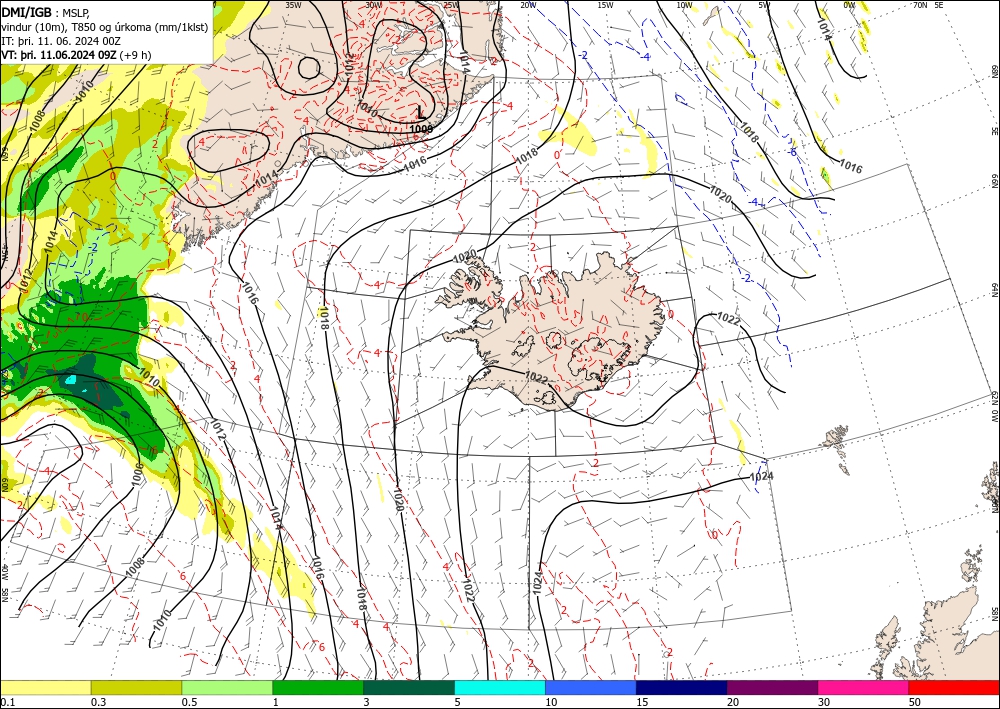Click the '15W' longitude label
This screenshot has width=1000, height=709.
[605, 5]
